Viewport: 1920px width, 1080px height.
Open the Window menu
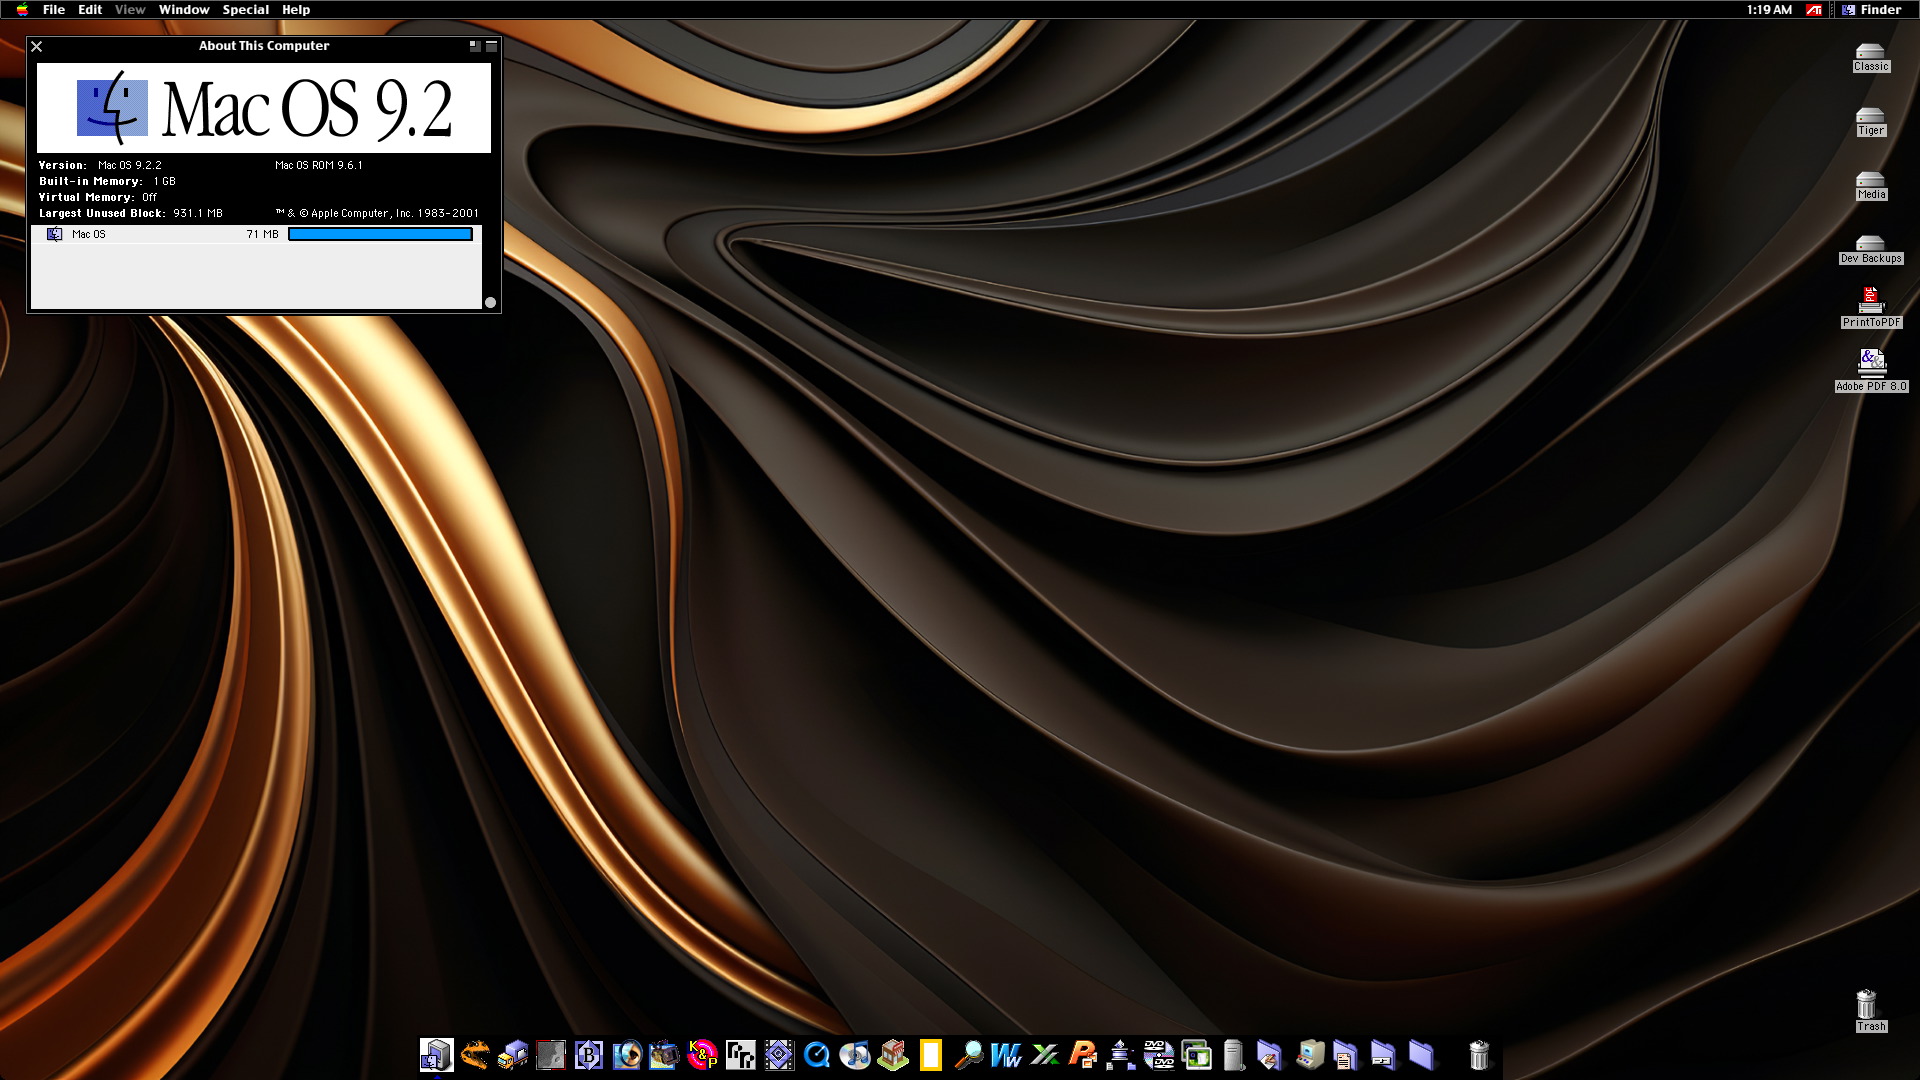184,10
